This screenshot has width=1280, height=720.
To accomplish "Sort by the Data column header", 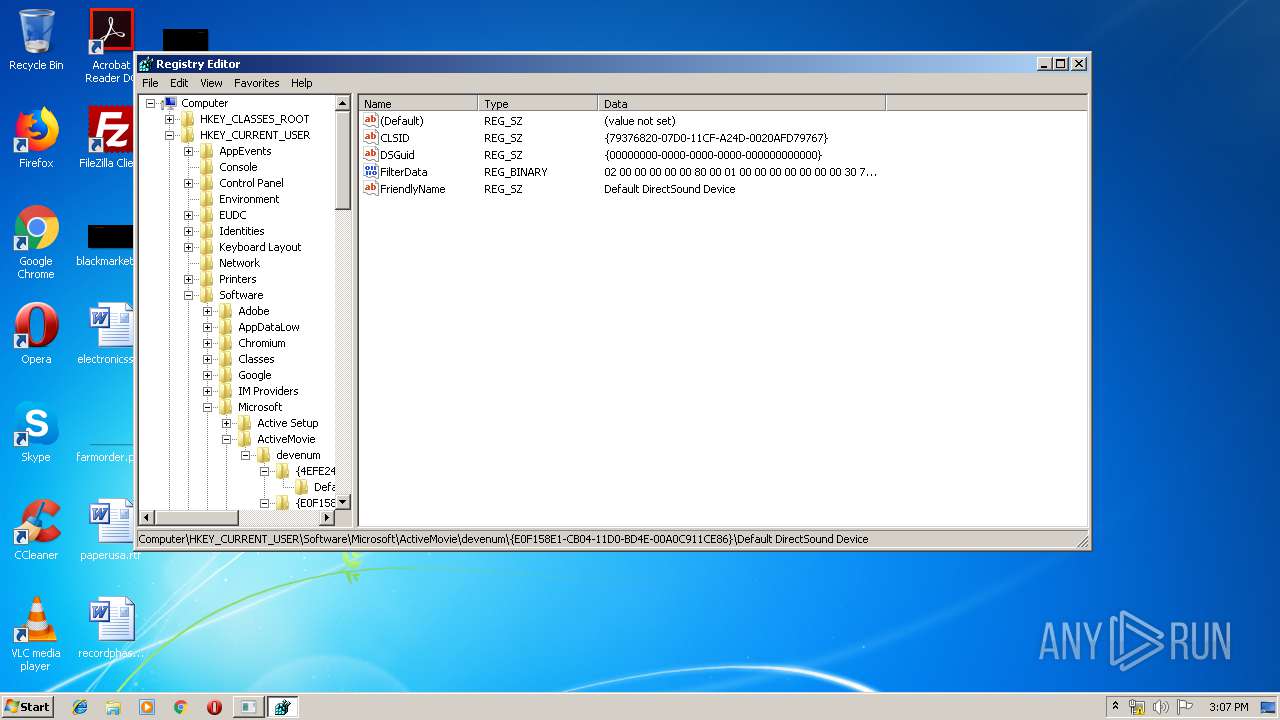I will (742, 104).
